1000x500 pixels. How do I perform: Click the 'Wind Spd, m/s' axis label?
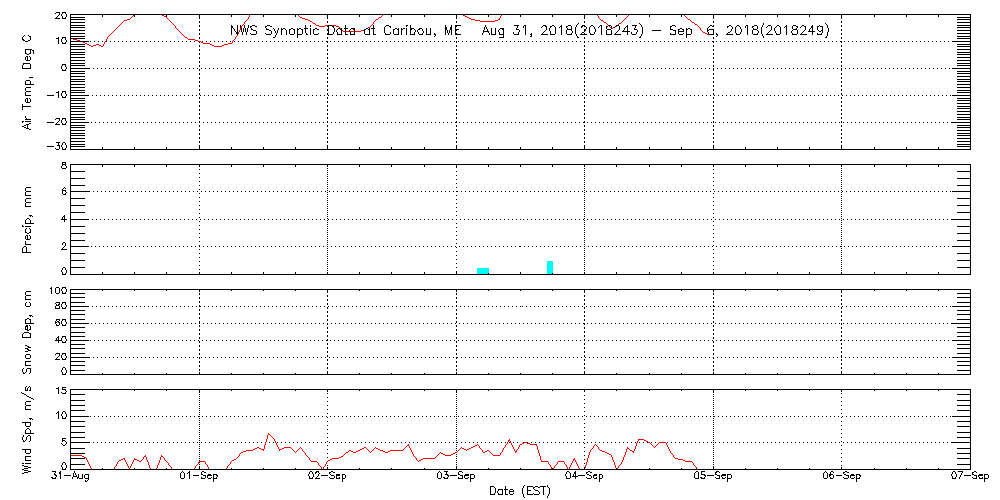pos(28,428)
